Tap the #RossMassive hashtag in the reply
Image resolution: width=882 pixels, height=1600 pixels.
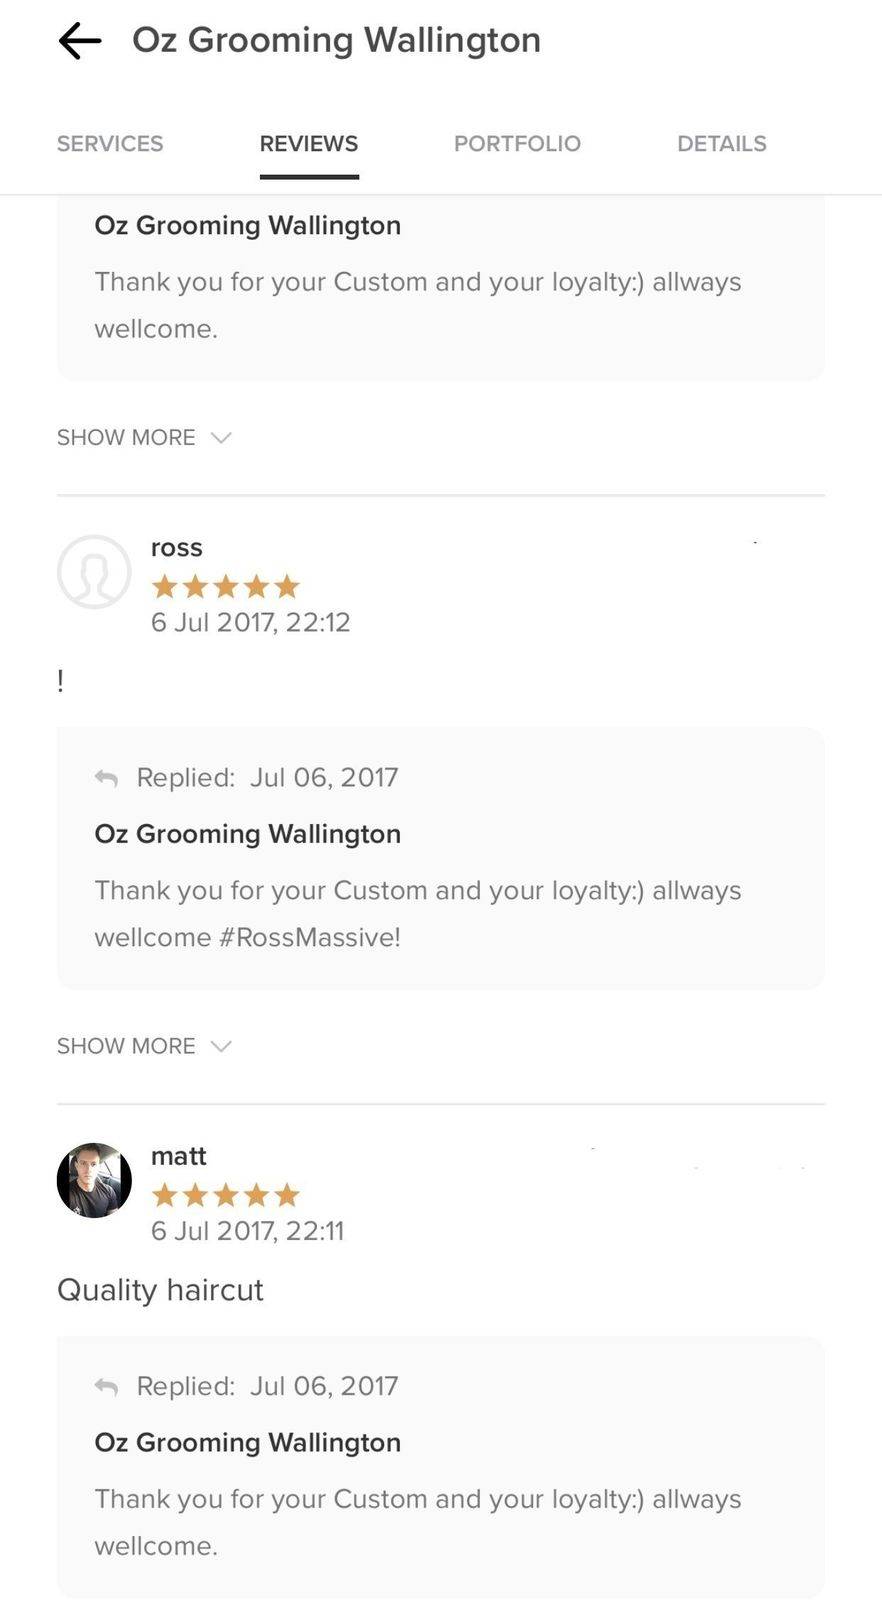click(x=309, y=938)
